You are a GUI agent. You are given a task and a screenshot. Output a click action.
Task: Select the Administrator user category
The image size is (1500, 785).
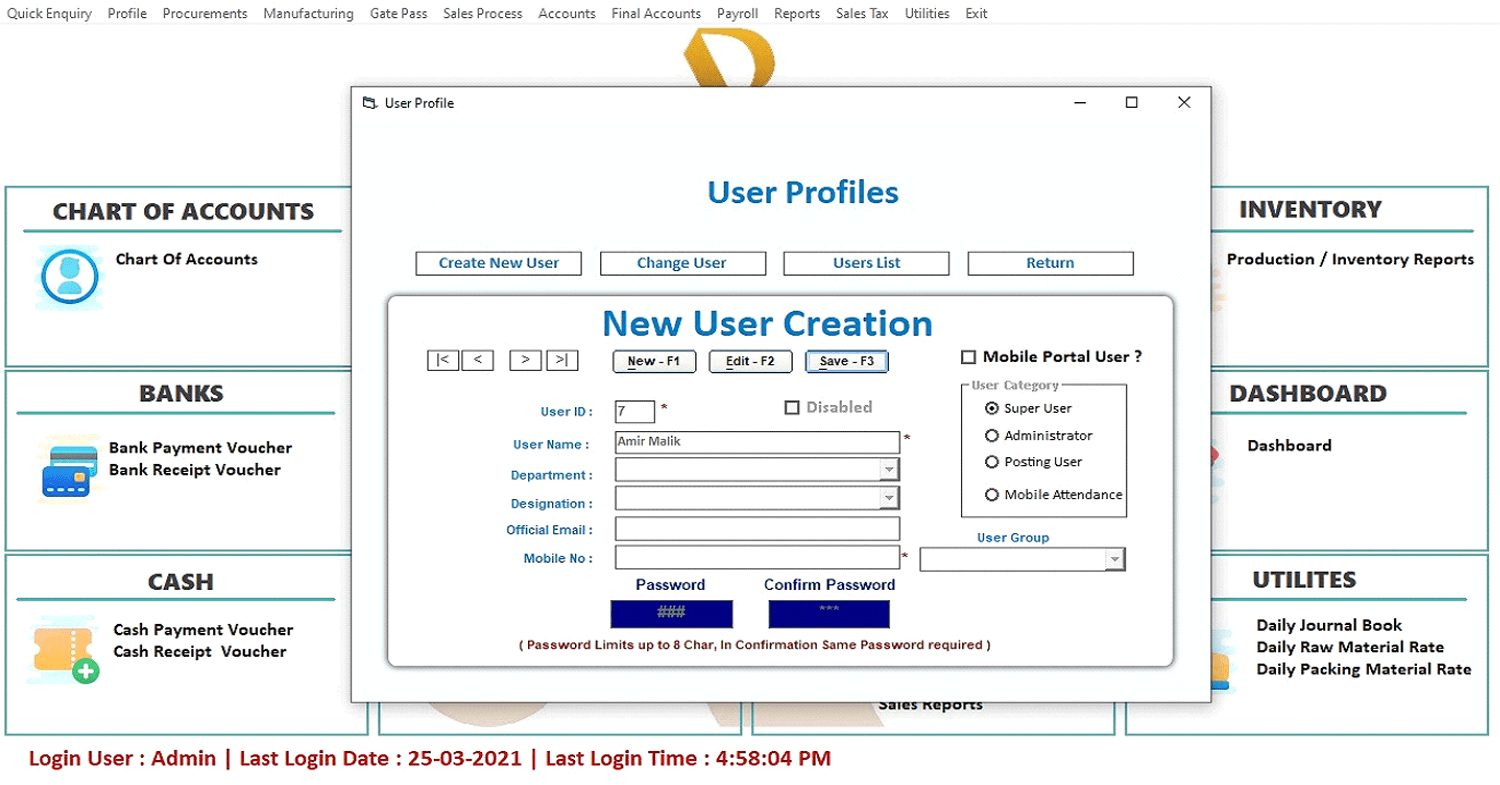point(992,436)
